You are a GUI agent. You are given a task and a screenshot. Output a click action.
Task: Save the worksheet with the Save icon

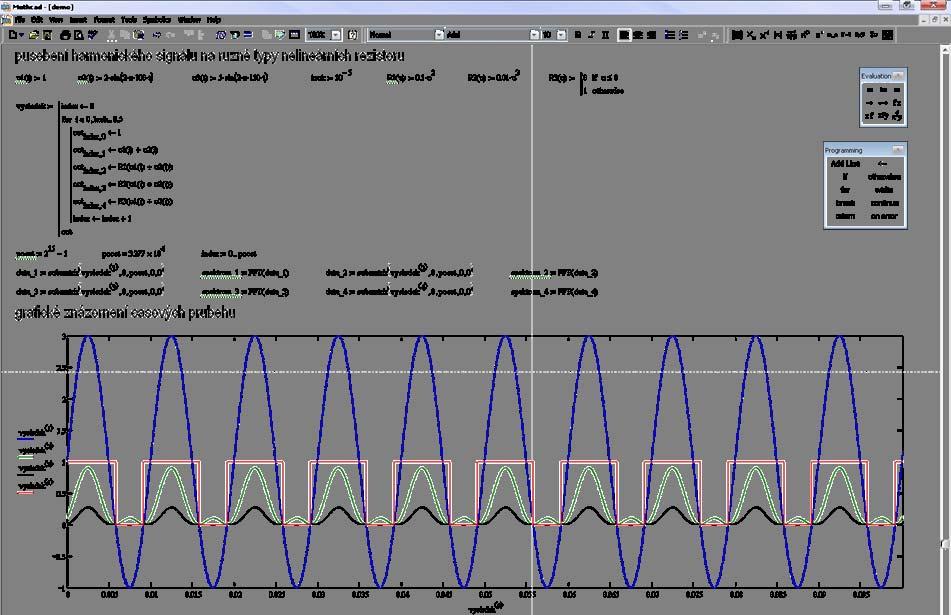click(x=47, y=35)
